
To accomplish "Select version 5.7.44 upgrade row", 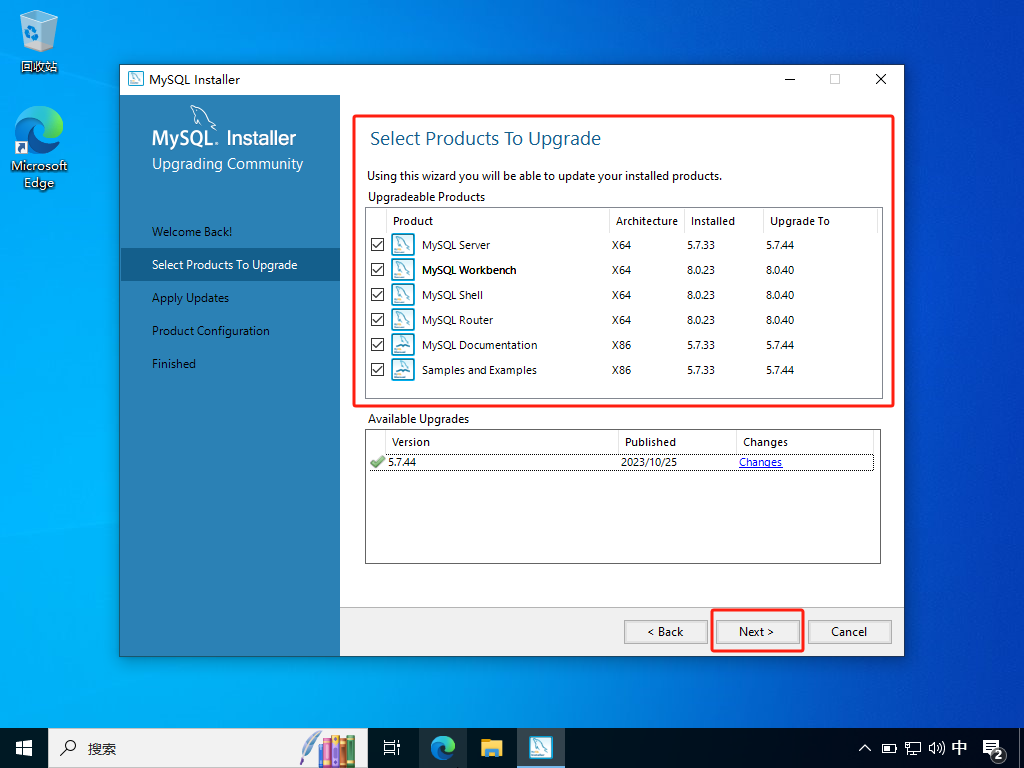I will pyautogui.click(x=500, y=462).
